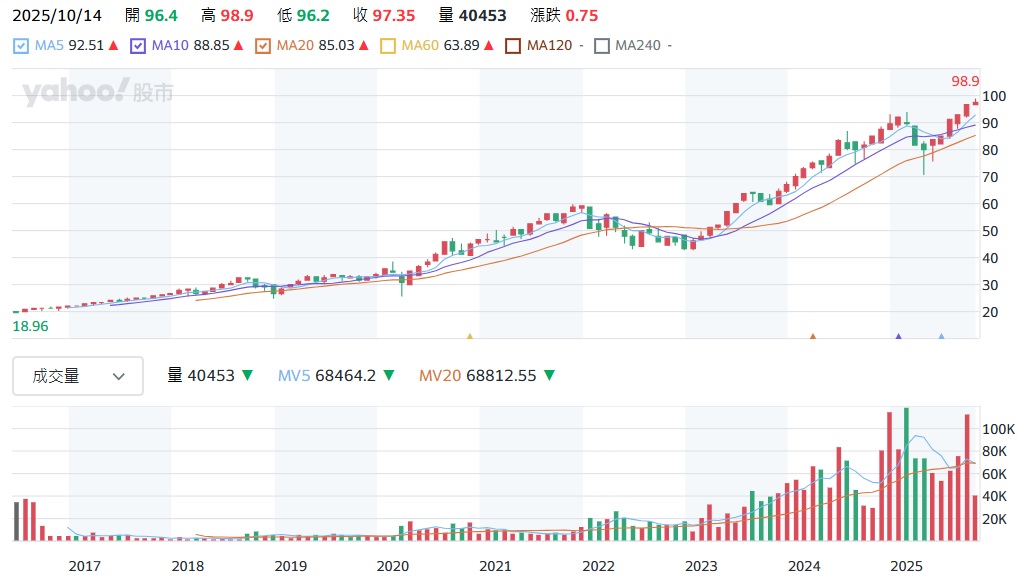This screenshot has height=579, width=1019.
Task: Click the tallest green volume bar
Action: [906, 474]
